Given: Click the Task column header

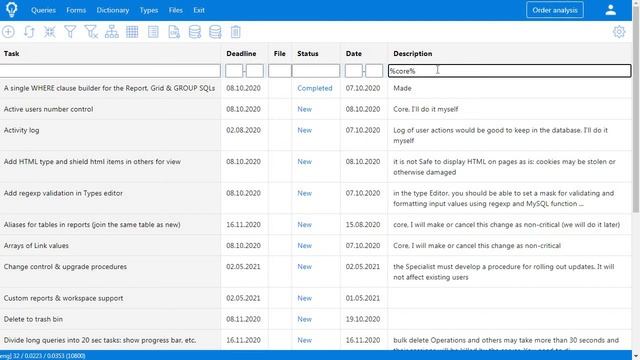Looking at the screenshot, I should tap(11, 53).
